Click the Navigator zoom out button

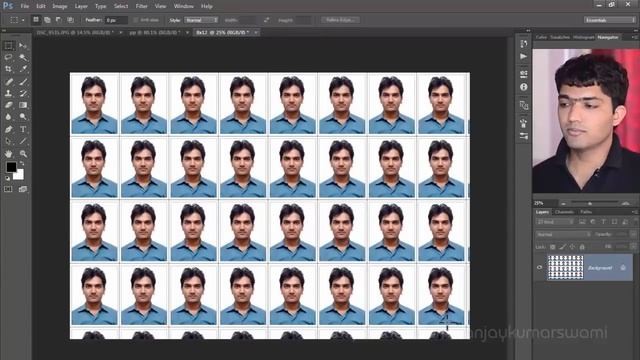point(563,203)
